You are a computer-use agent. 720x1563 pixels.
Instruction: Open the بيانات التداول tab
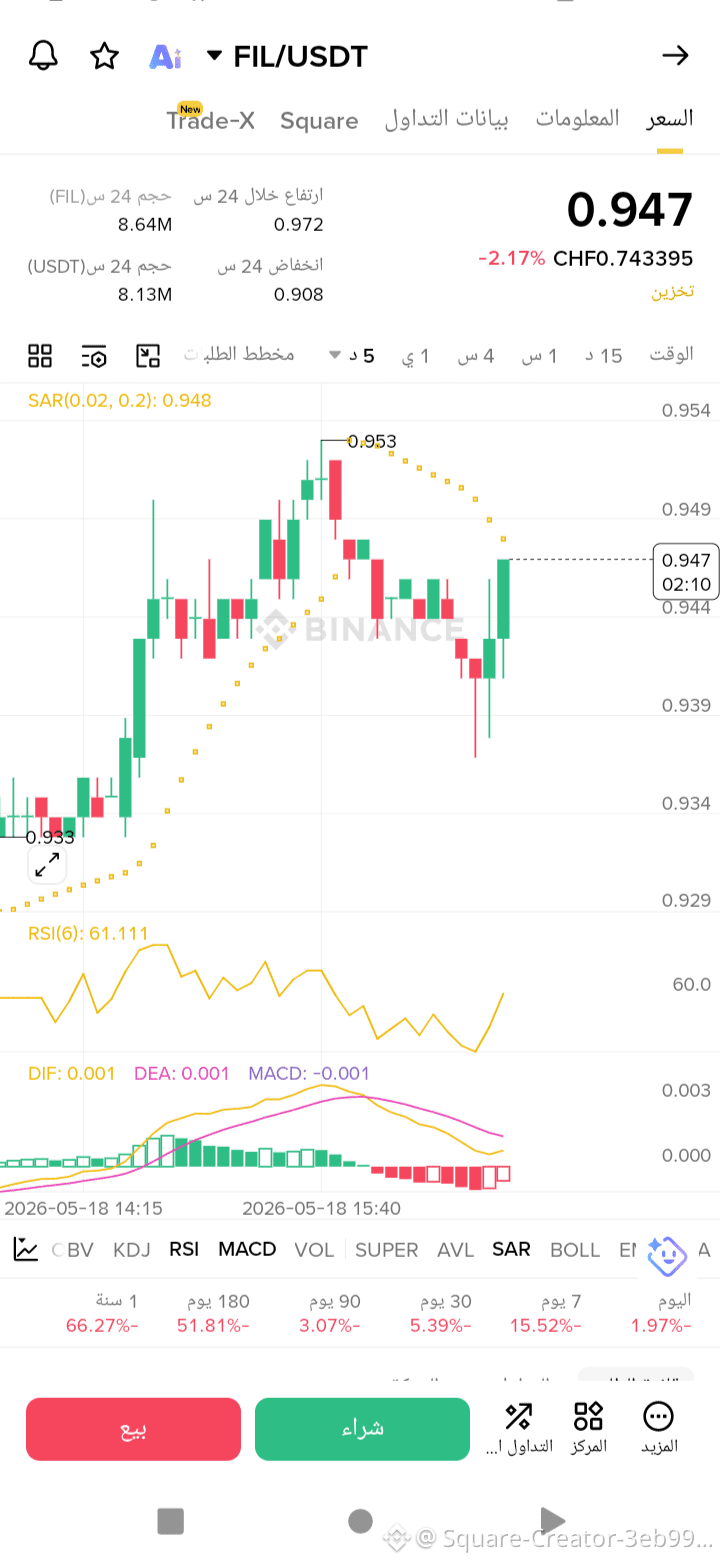pos(446,119)
